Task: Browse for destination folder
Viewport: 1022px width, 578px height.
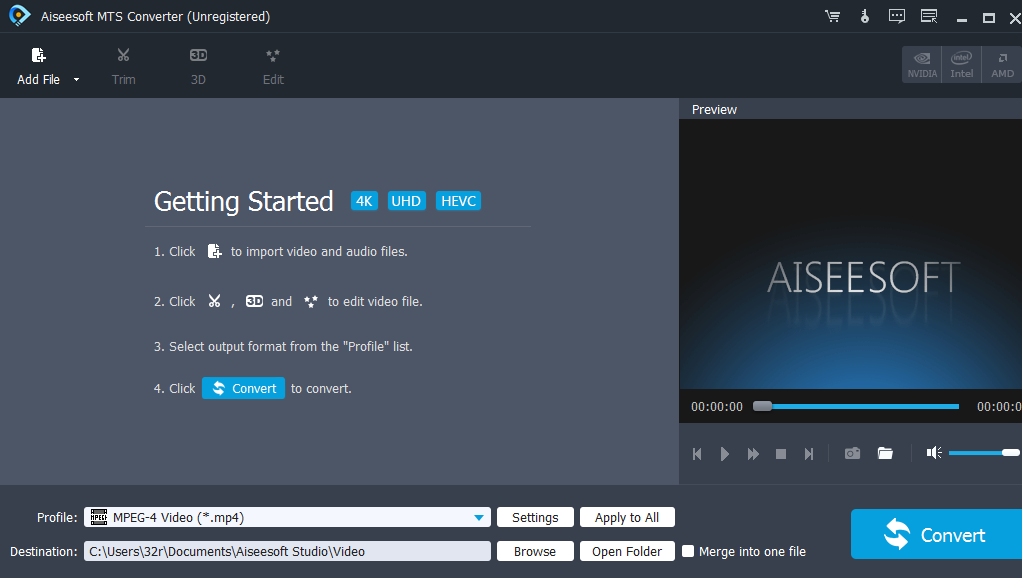Action: click(x=535, y=551)
